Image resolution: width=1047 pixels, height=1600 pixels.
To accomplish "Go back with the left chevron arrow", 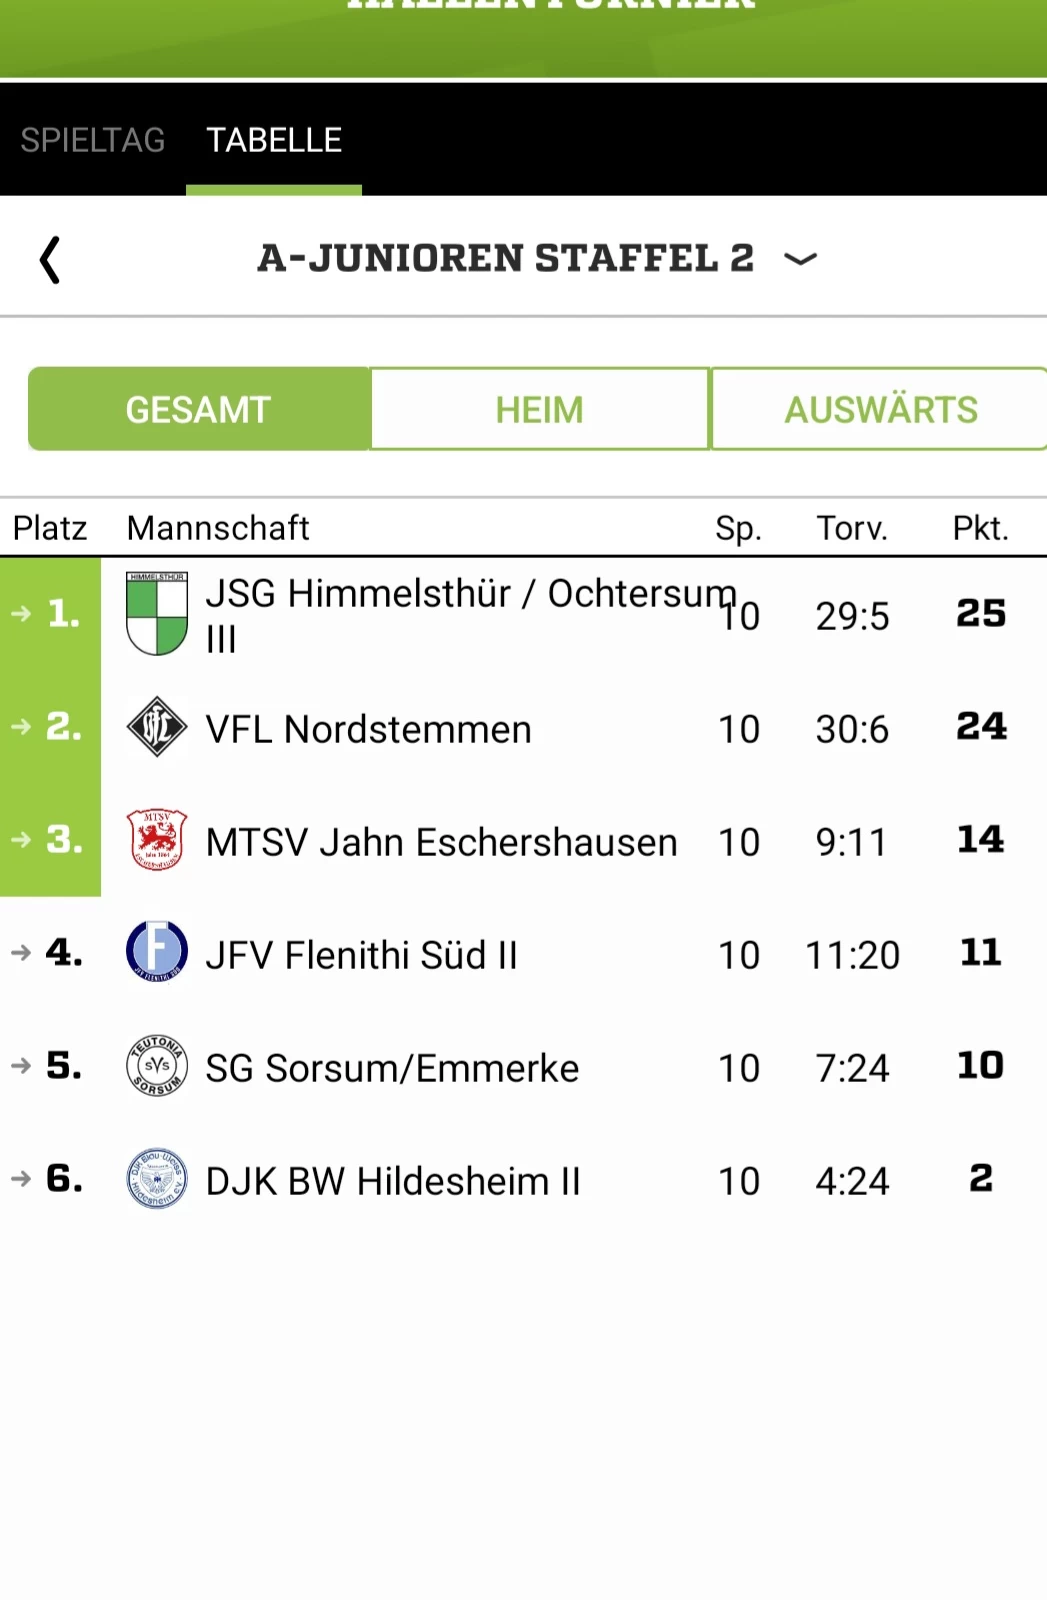I will 49,260.
